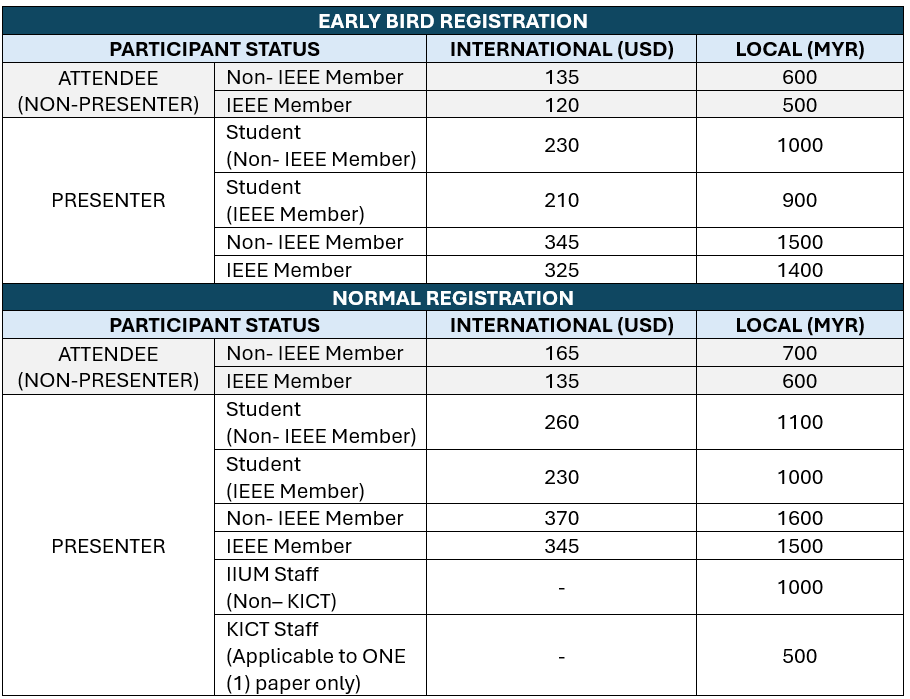Viewport: 910px width, 699px height.
Task: Select the 120 USD IEEE member price
Action: click(561, 105)
